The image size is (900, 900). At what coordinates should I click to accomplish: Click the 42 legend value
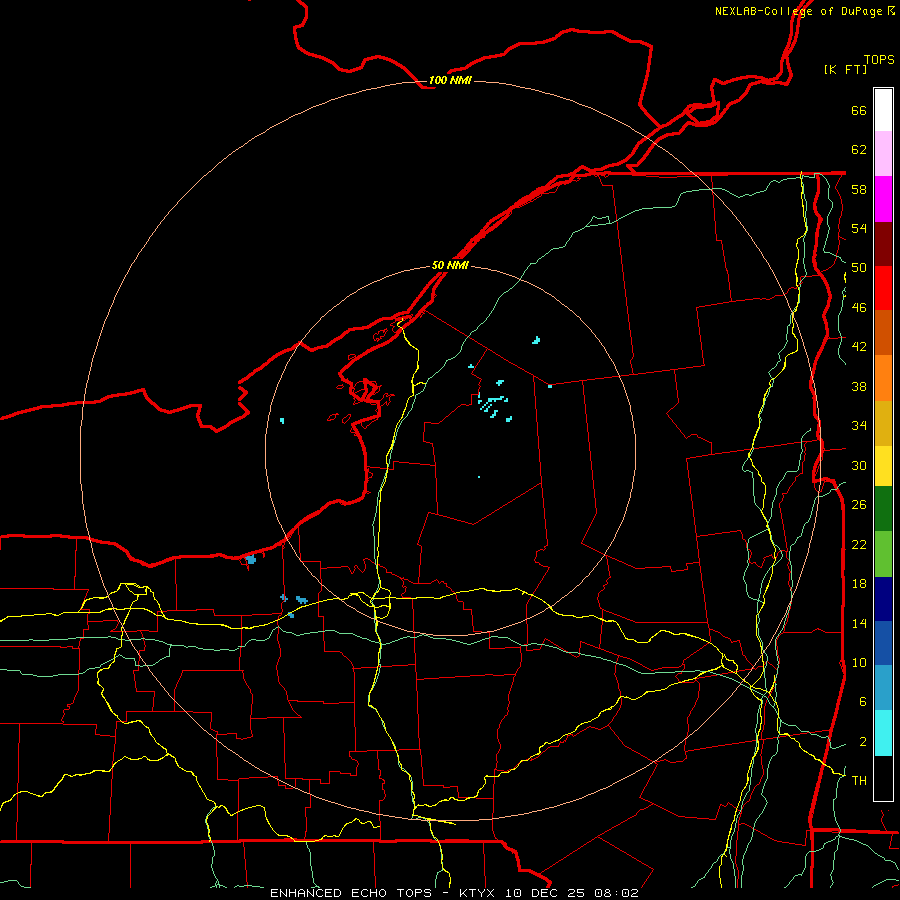point(859,347)
